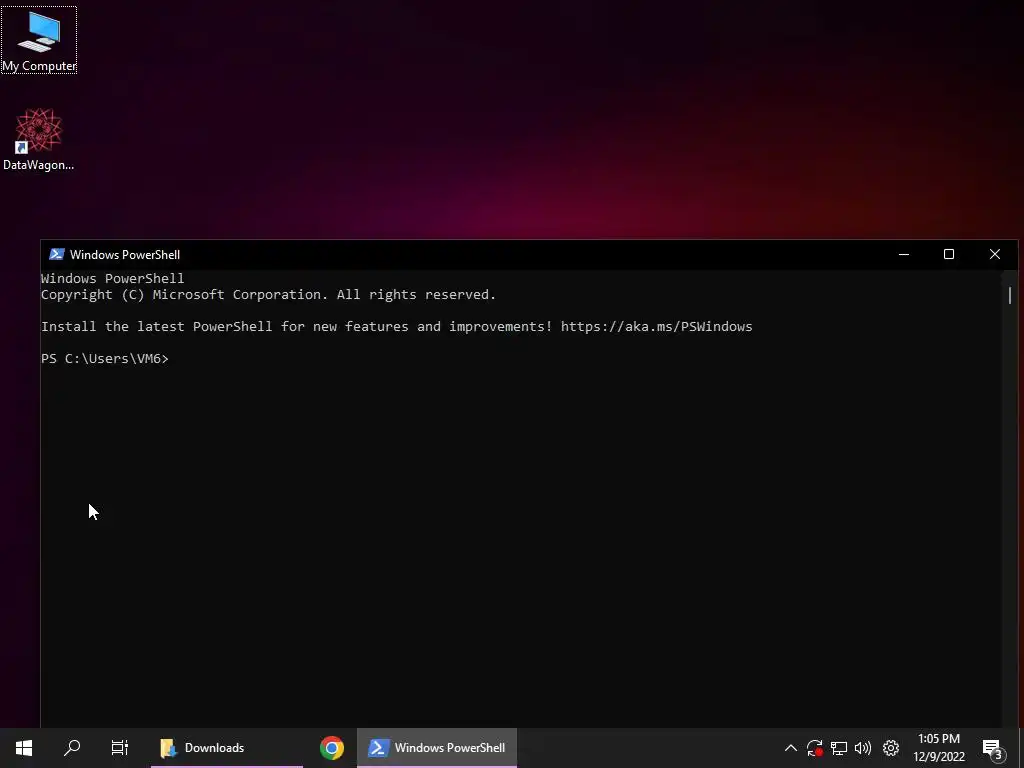Click the Copyright (C) Microsoft Corporation line
The height and width of the screenshot is (768, 1024).
(x=268, y=295)
